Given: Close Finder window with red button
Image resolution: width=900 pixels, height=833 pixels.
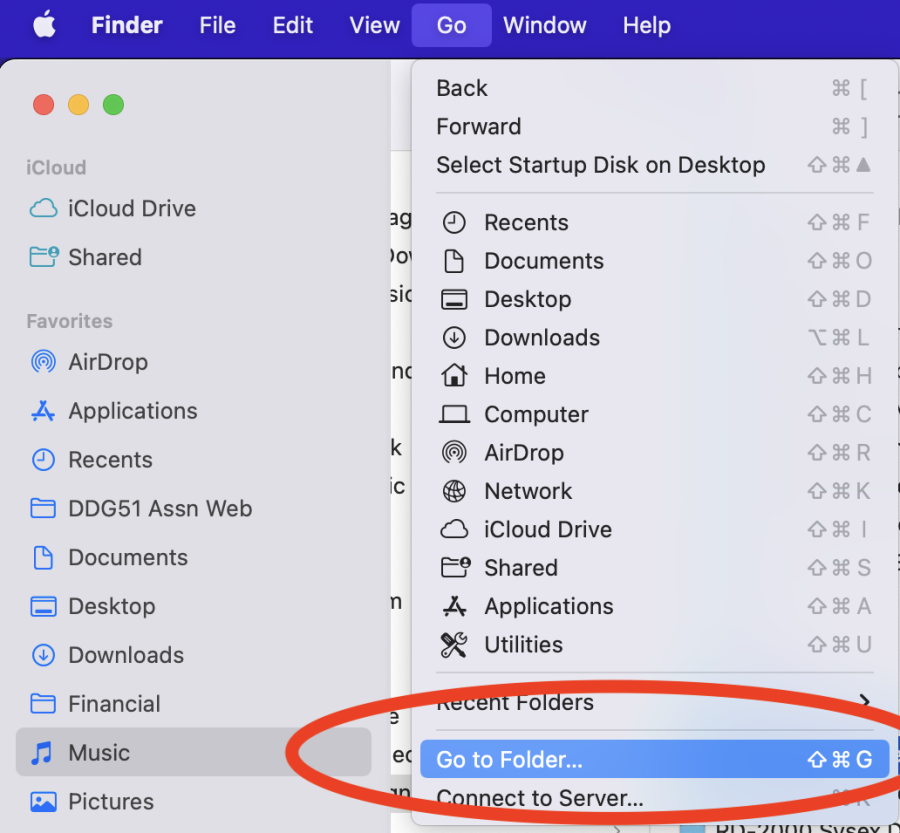Looking at the screenshot, I should [x=44, y=104].
